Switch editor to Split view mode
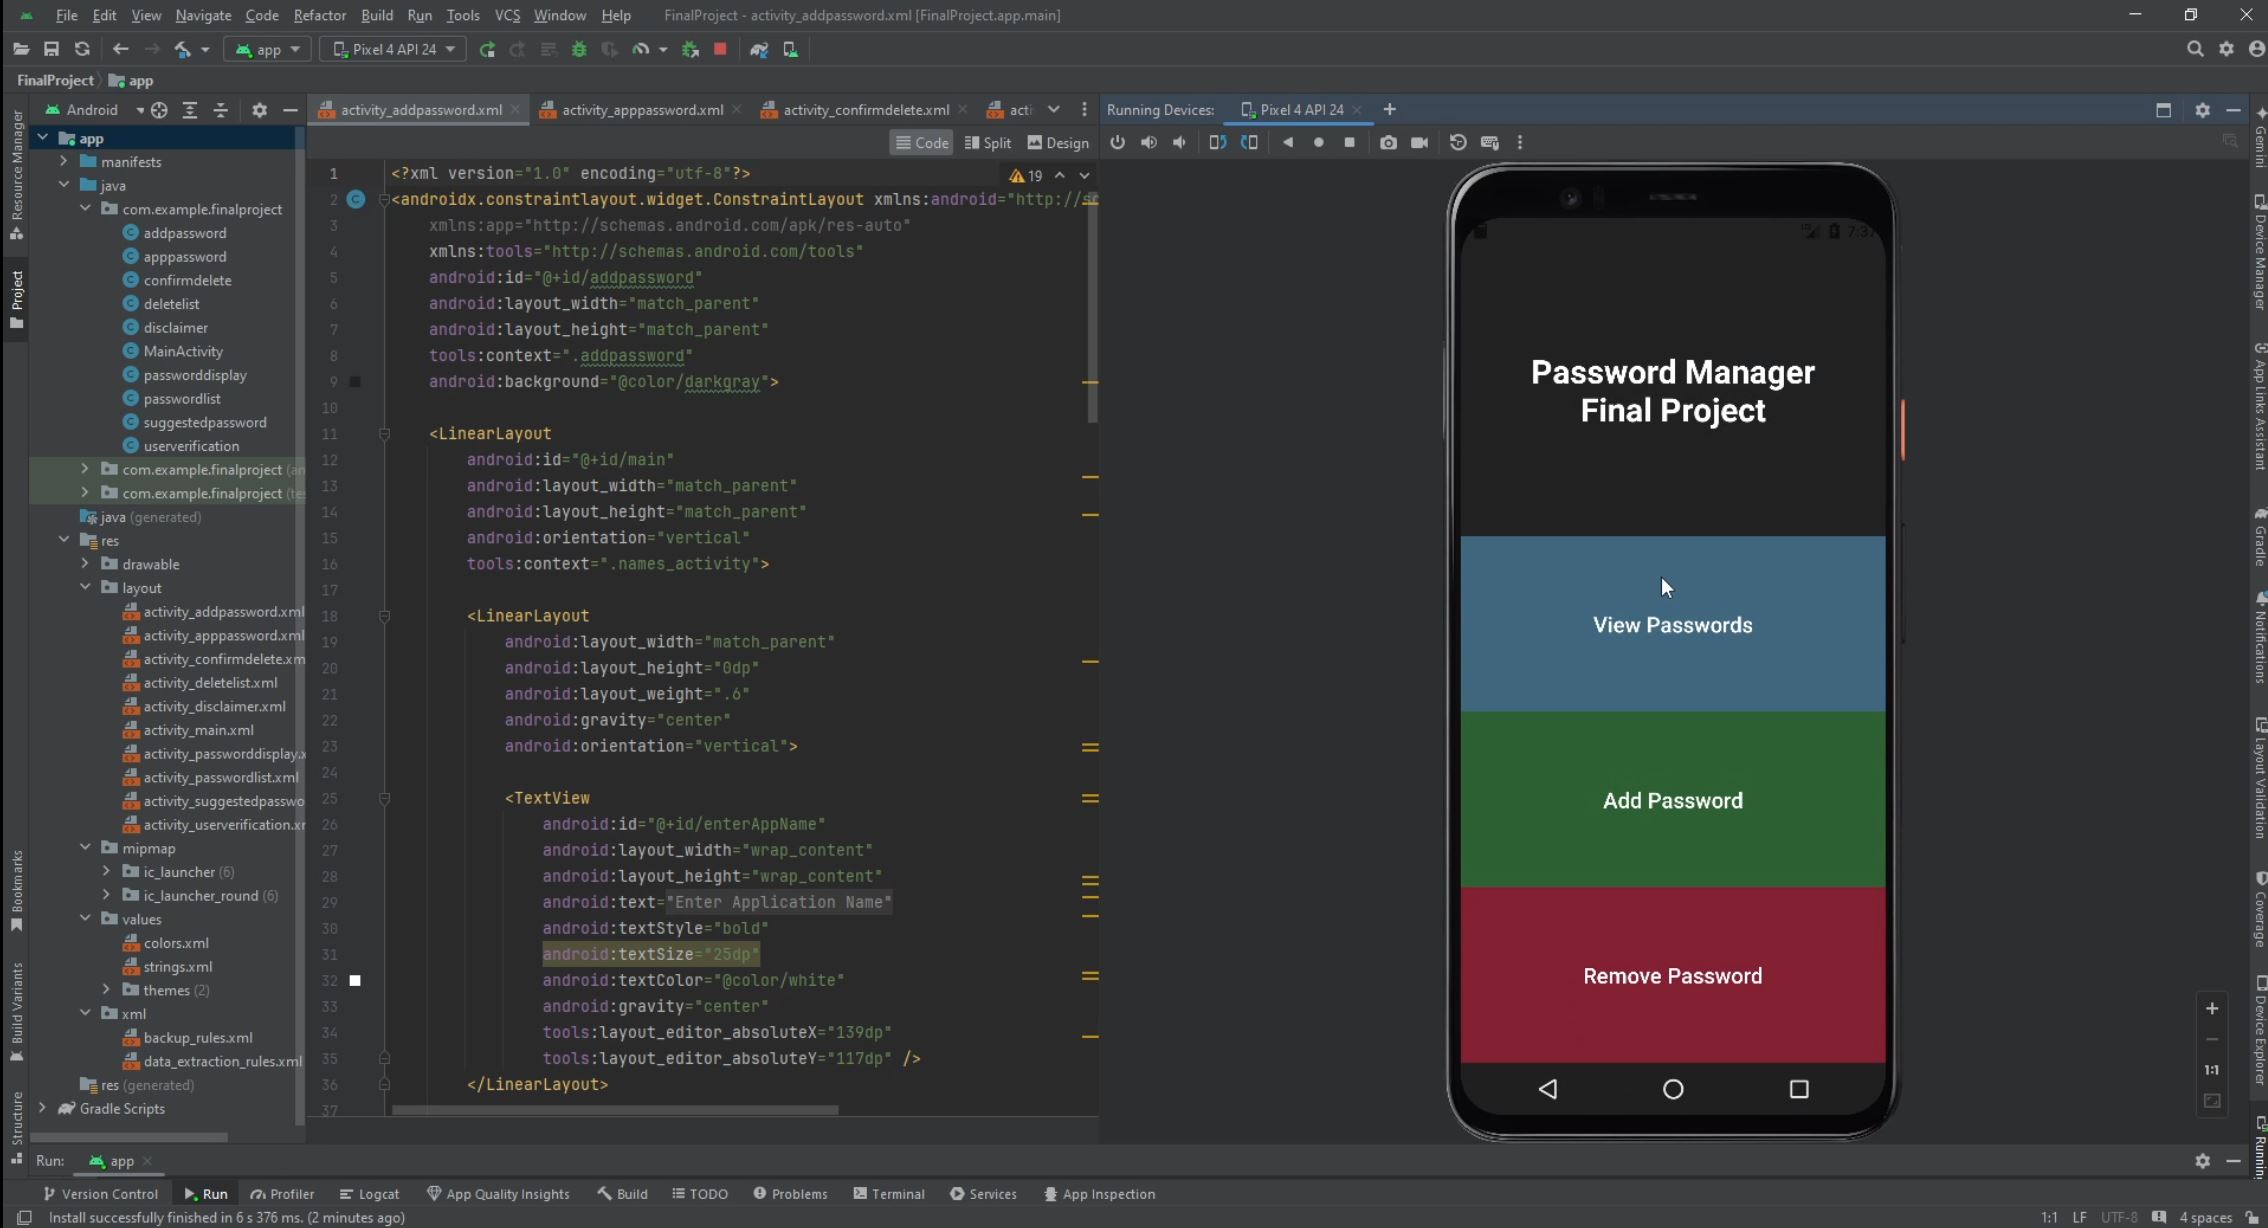This screenshot has height=1228, width=2268. click(987, 143)
